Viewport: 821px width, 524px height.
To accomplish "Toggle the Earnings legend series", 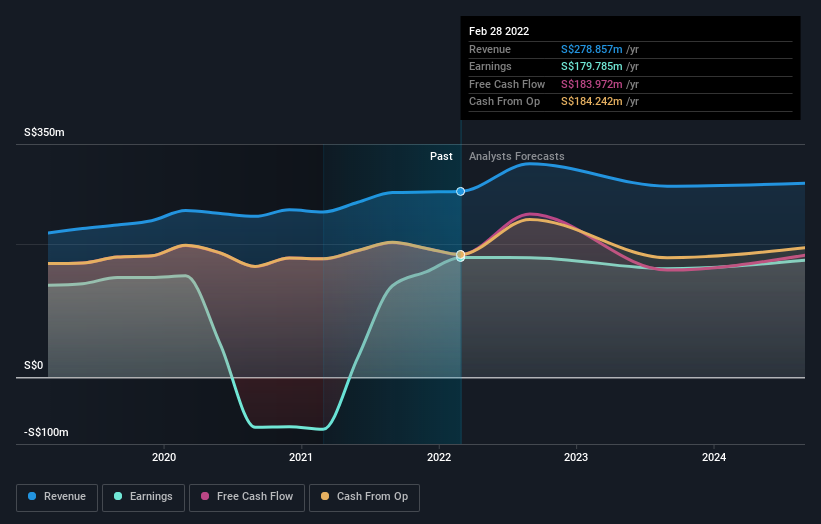I will [143, 497].
